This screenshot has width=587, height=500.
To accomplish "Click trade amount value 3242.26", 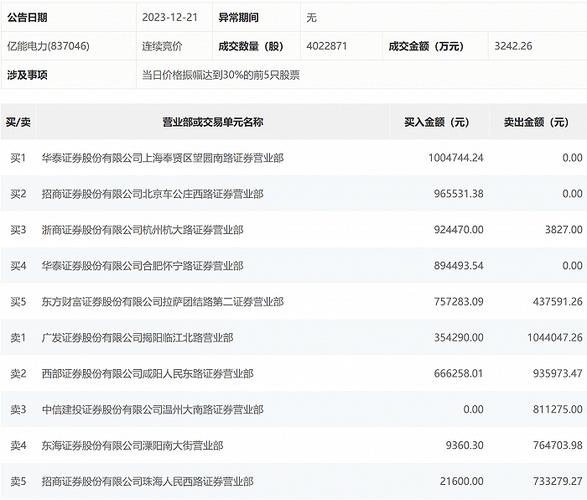I will coord(513,46).
